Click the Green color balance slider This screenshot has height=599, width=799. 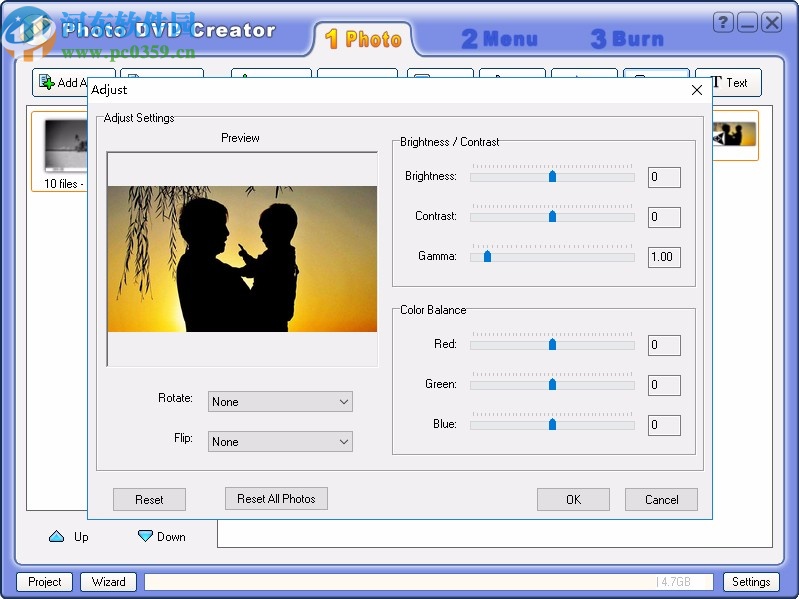552,385
